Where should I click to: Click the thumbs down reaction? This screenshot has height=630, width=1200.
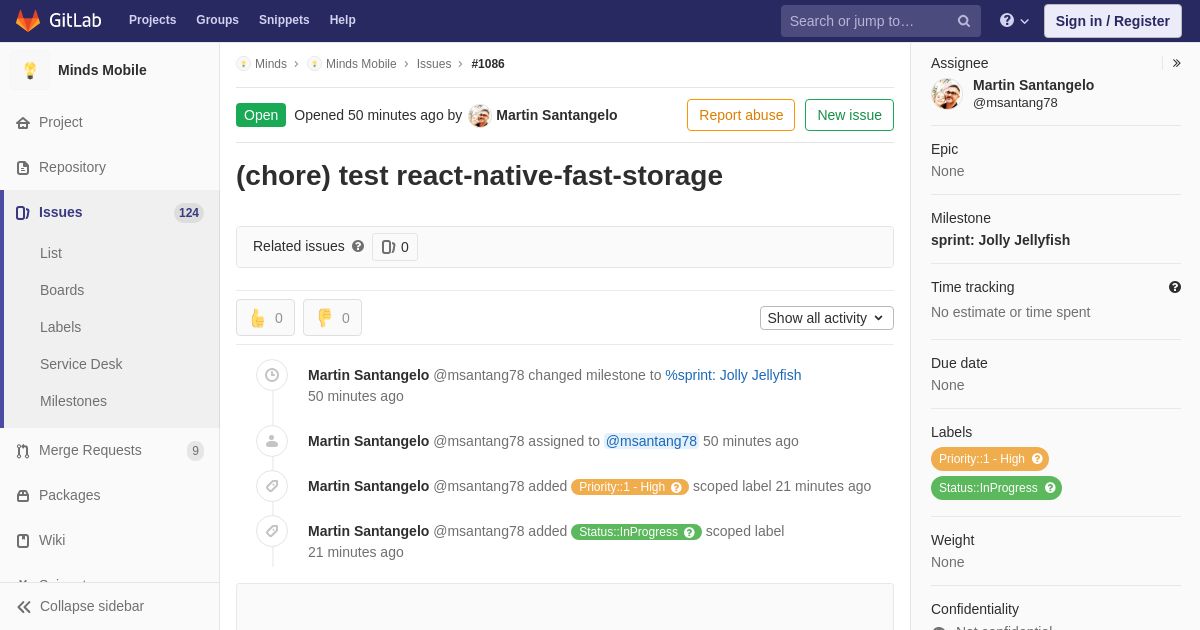click(x=332, y=318)
